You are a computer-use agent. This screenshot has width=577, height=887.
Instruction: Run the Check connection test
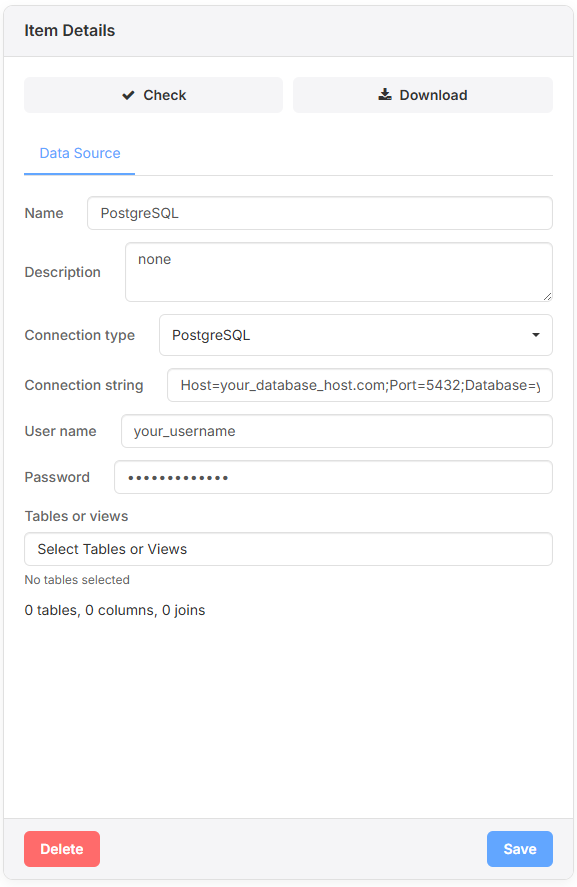click(x=153, y=94)
